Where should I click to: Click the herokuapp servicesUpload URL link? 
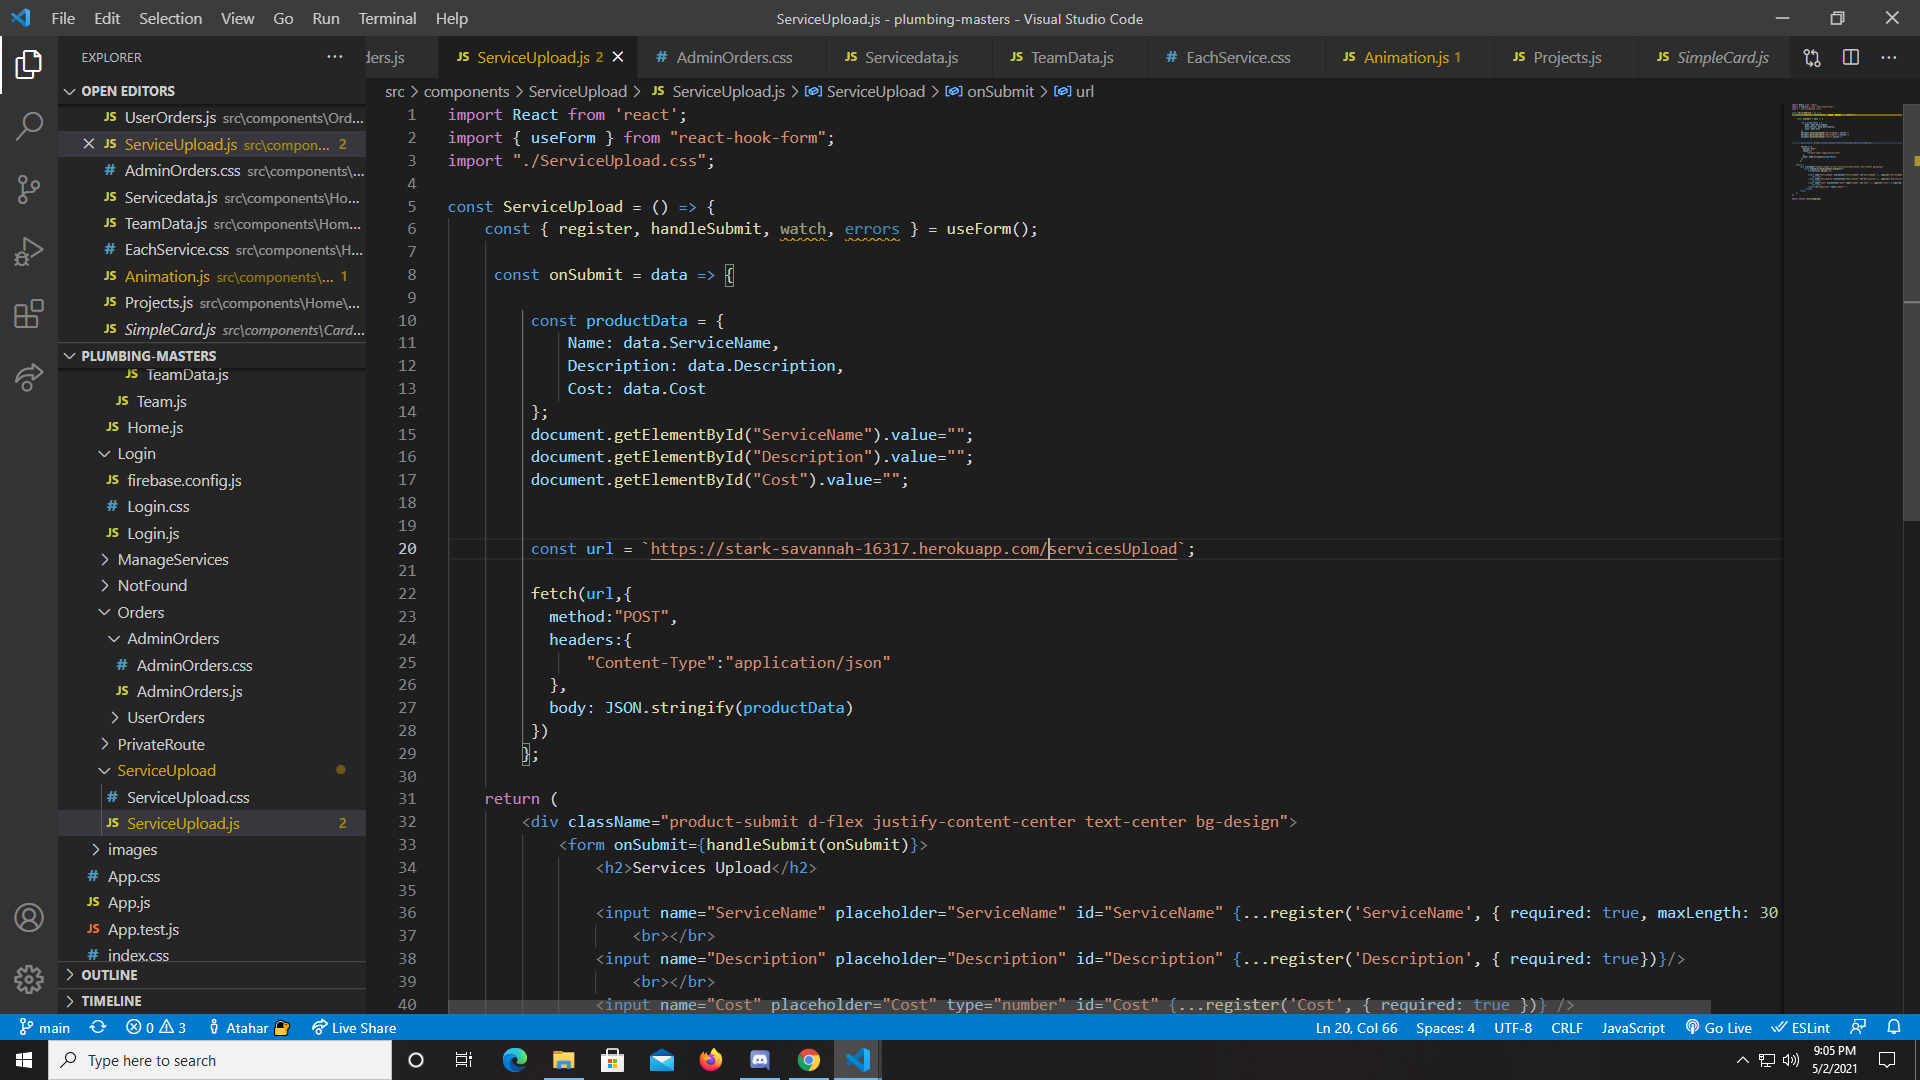pyautogui.click(x=913, y=549)
